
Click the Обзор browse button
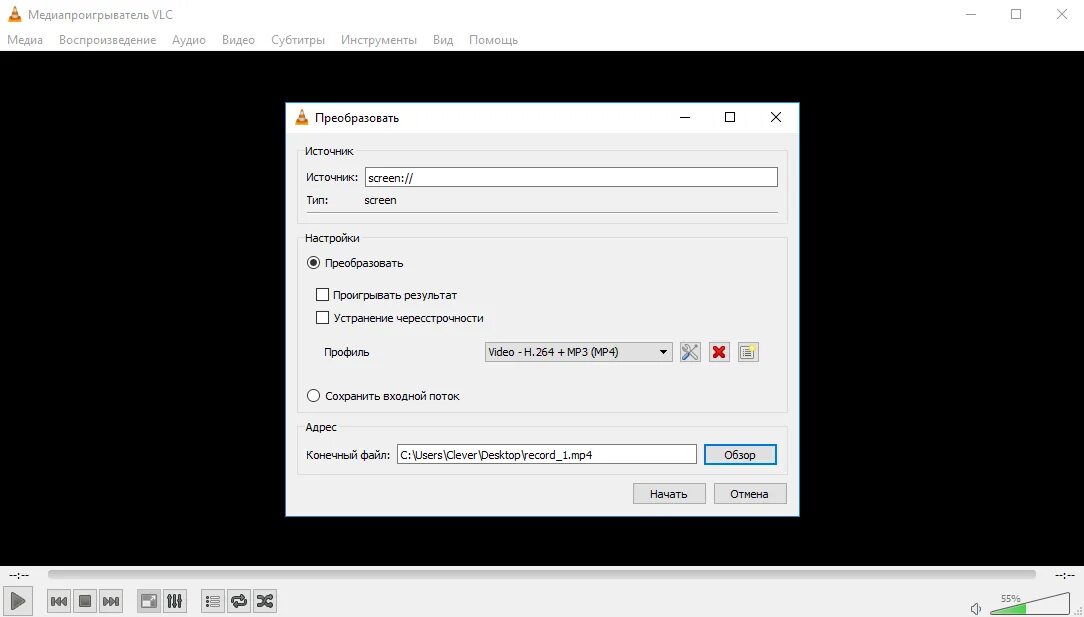pos(740,454)
